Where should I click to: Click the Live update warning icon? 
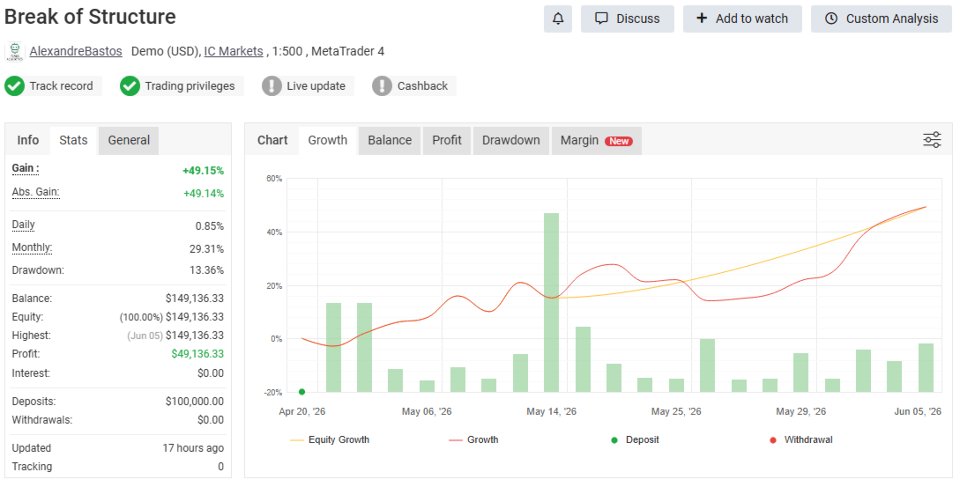click(272, 86)
